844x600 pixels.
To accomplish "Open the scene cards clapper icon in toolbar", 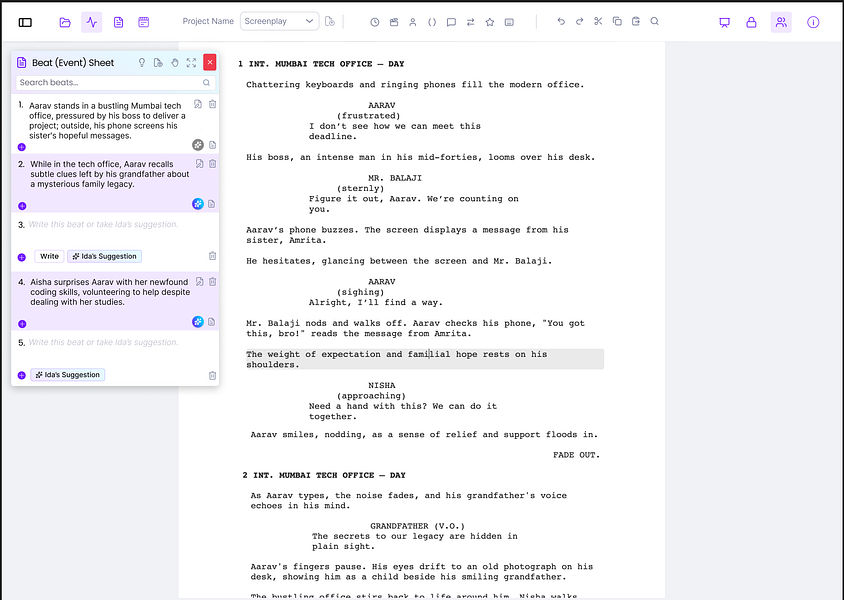I will [x=144, y=22].
